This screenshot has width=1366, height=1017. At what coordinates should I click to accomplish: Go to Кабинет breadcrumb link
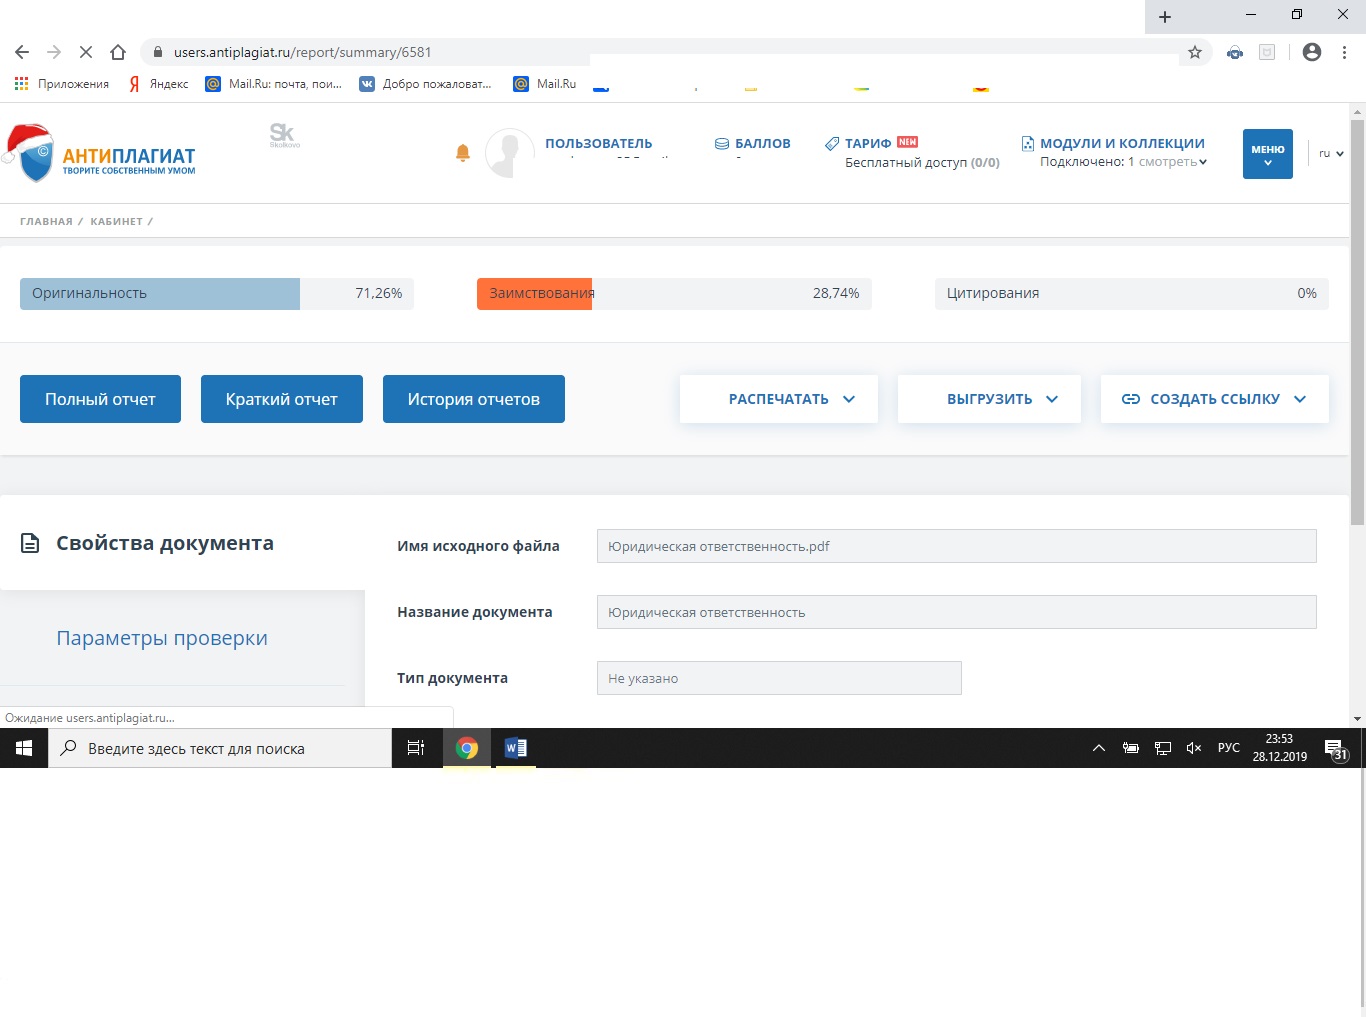click(x=116, y=222)
